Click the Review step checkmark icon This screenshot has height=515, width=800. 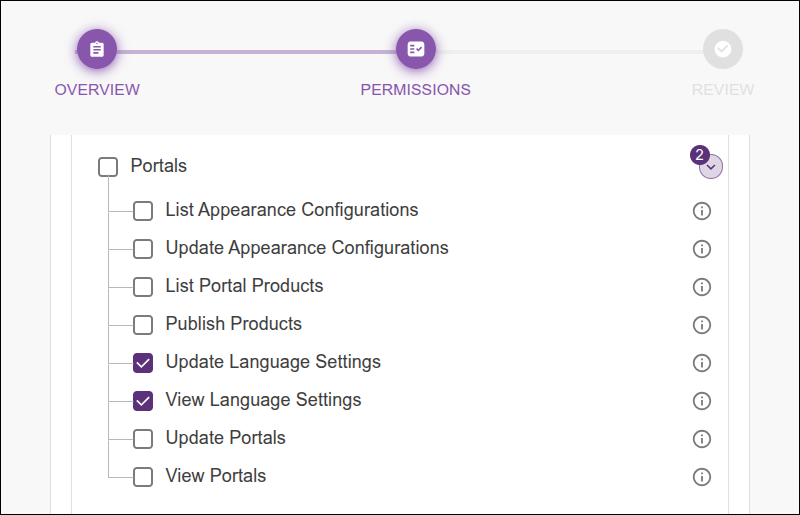point(723,49)
